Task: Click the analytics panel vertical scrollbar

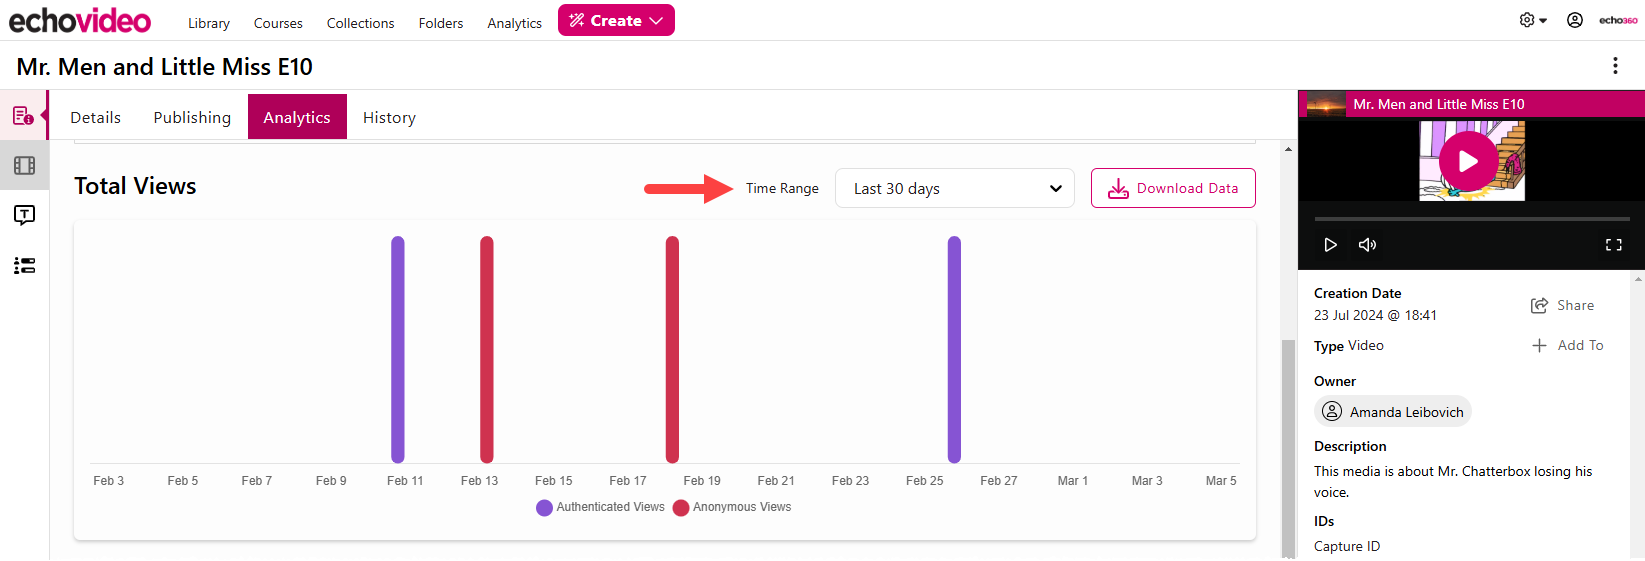Action: (1288, 448)
